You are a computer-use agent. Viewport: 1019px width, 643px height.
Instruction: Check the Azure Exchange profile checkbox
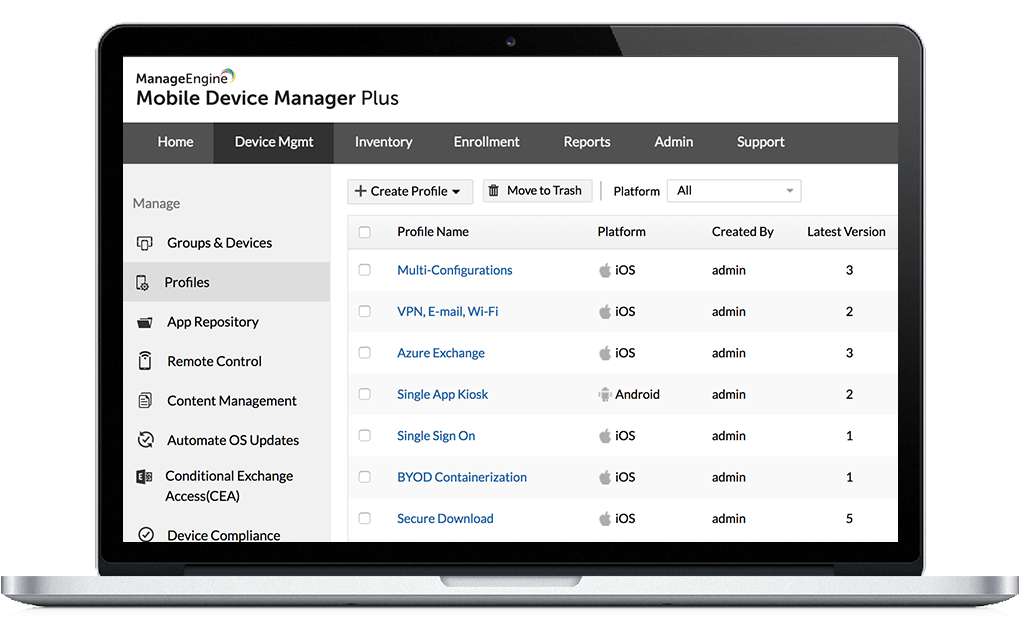point(365,353)
